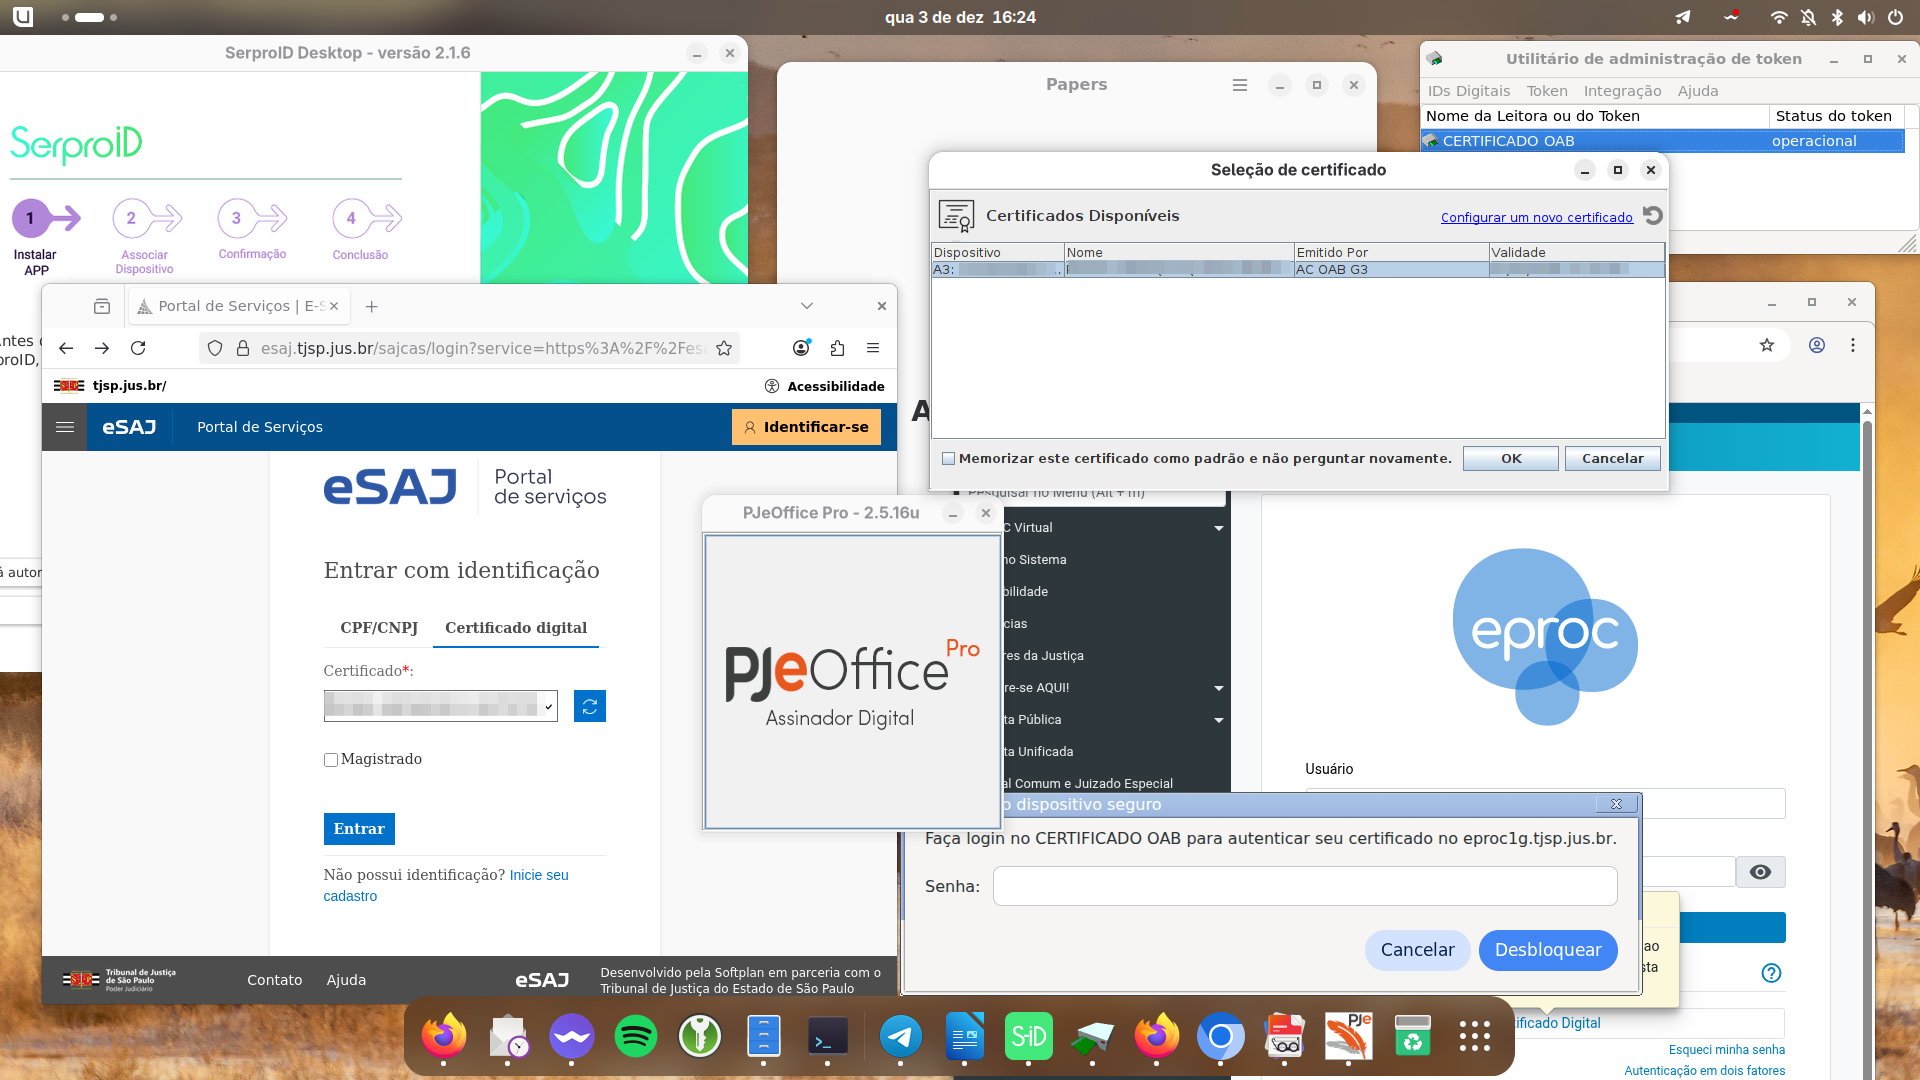Click the help question mark icon in eproc
1920x1080 pixels.
(x=1771, y=973)
